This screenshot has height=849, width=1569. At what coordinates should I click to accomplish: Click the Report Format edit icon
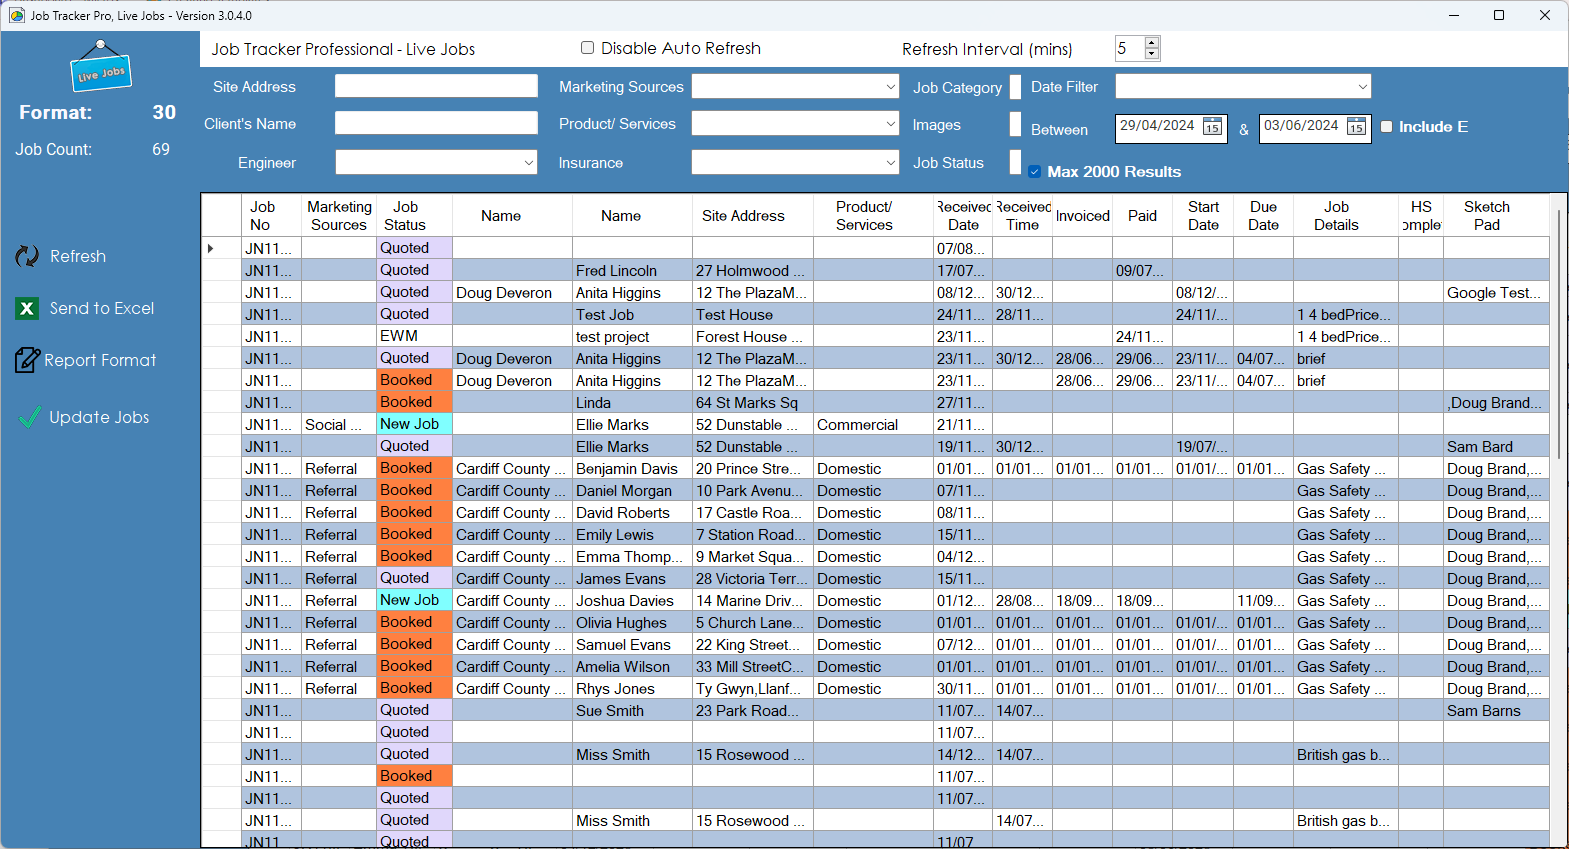(x=27, y=360)
